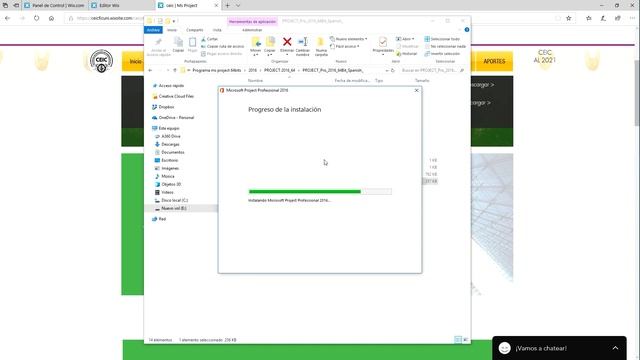The height and width of the screenshot is (360, 640).
Task: Open the Archivo tab in Explorer
Action: coord(153,30)
